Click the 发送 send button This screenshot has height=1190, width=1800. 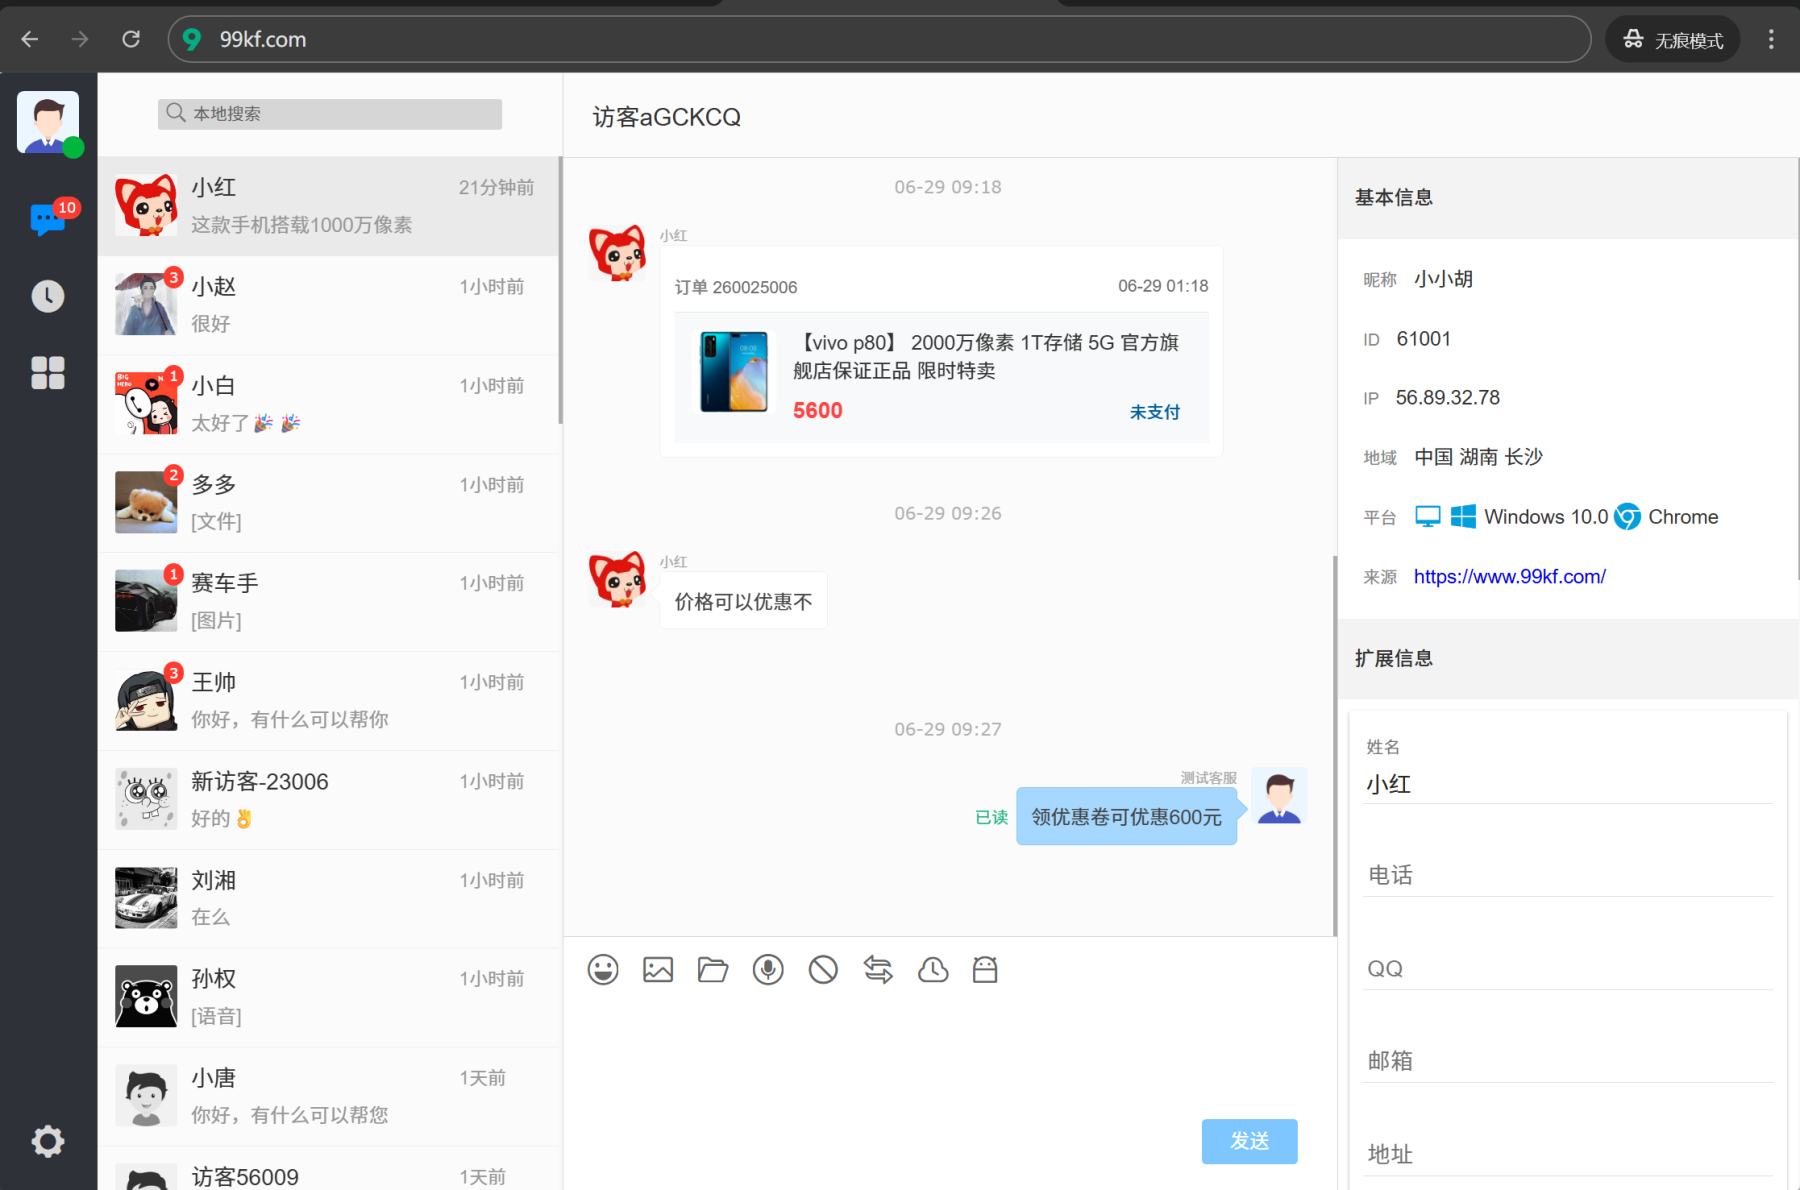tap(1249, 1141)
